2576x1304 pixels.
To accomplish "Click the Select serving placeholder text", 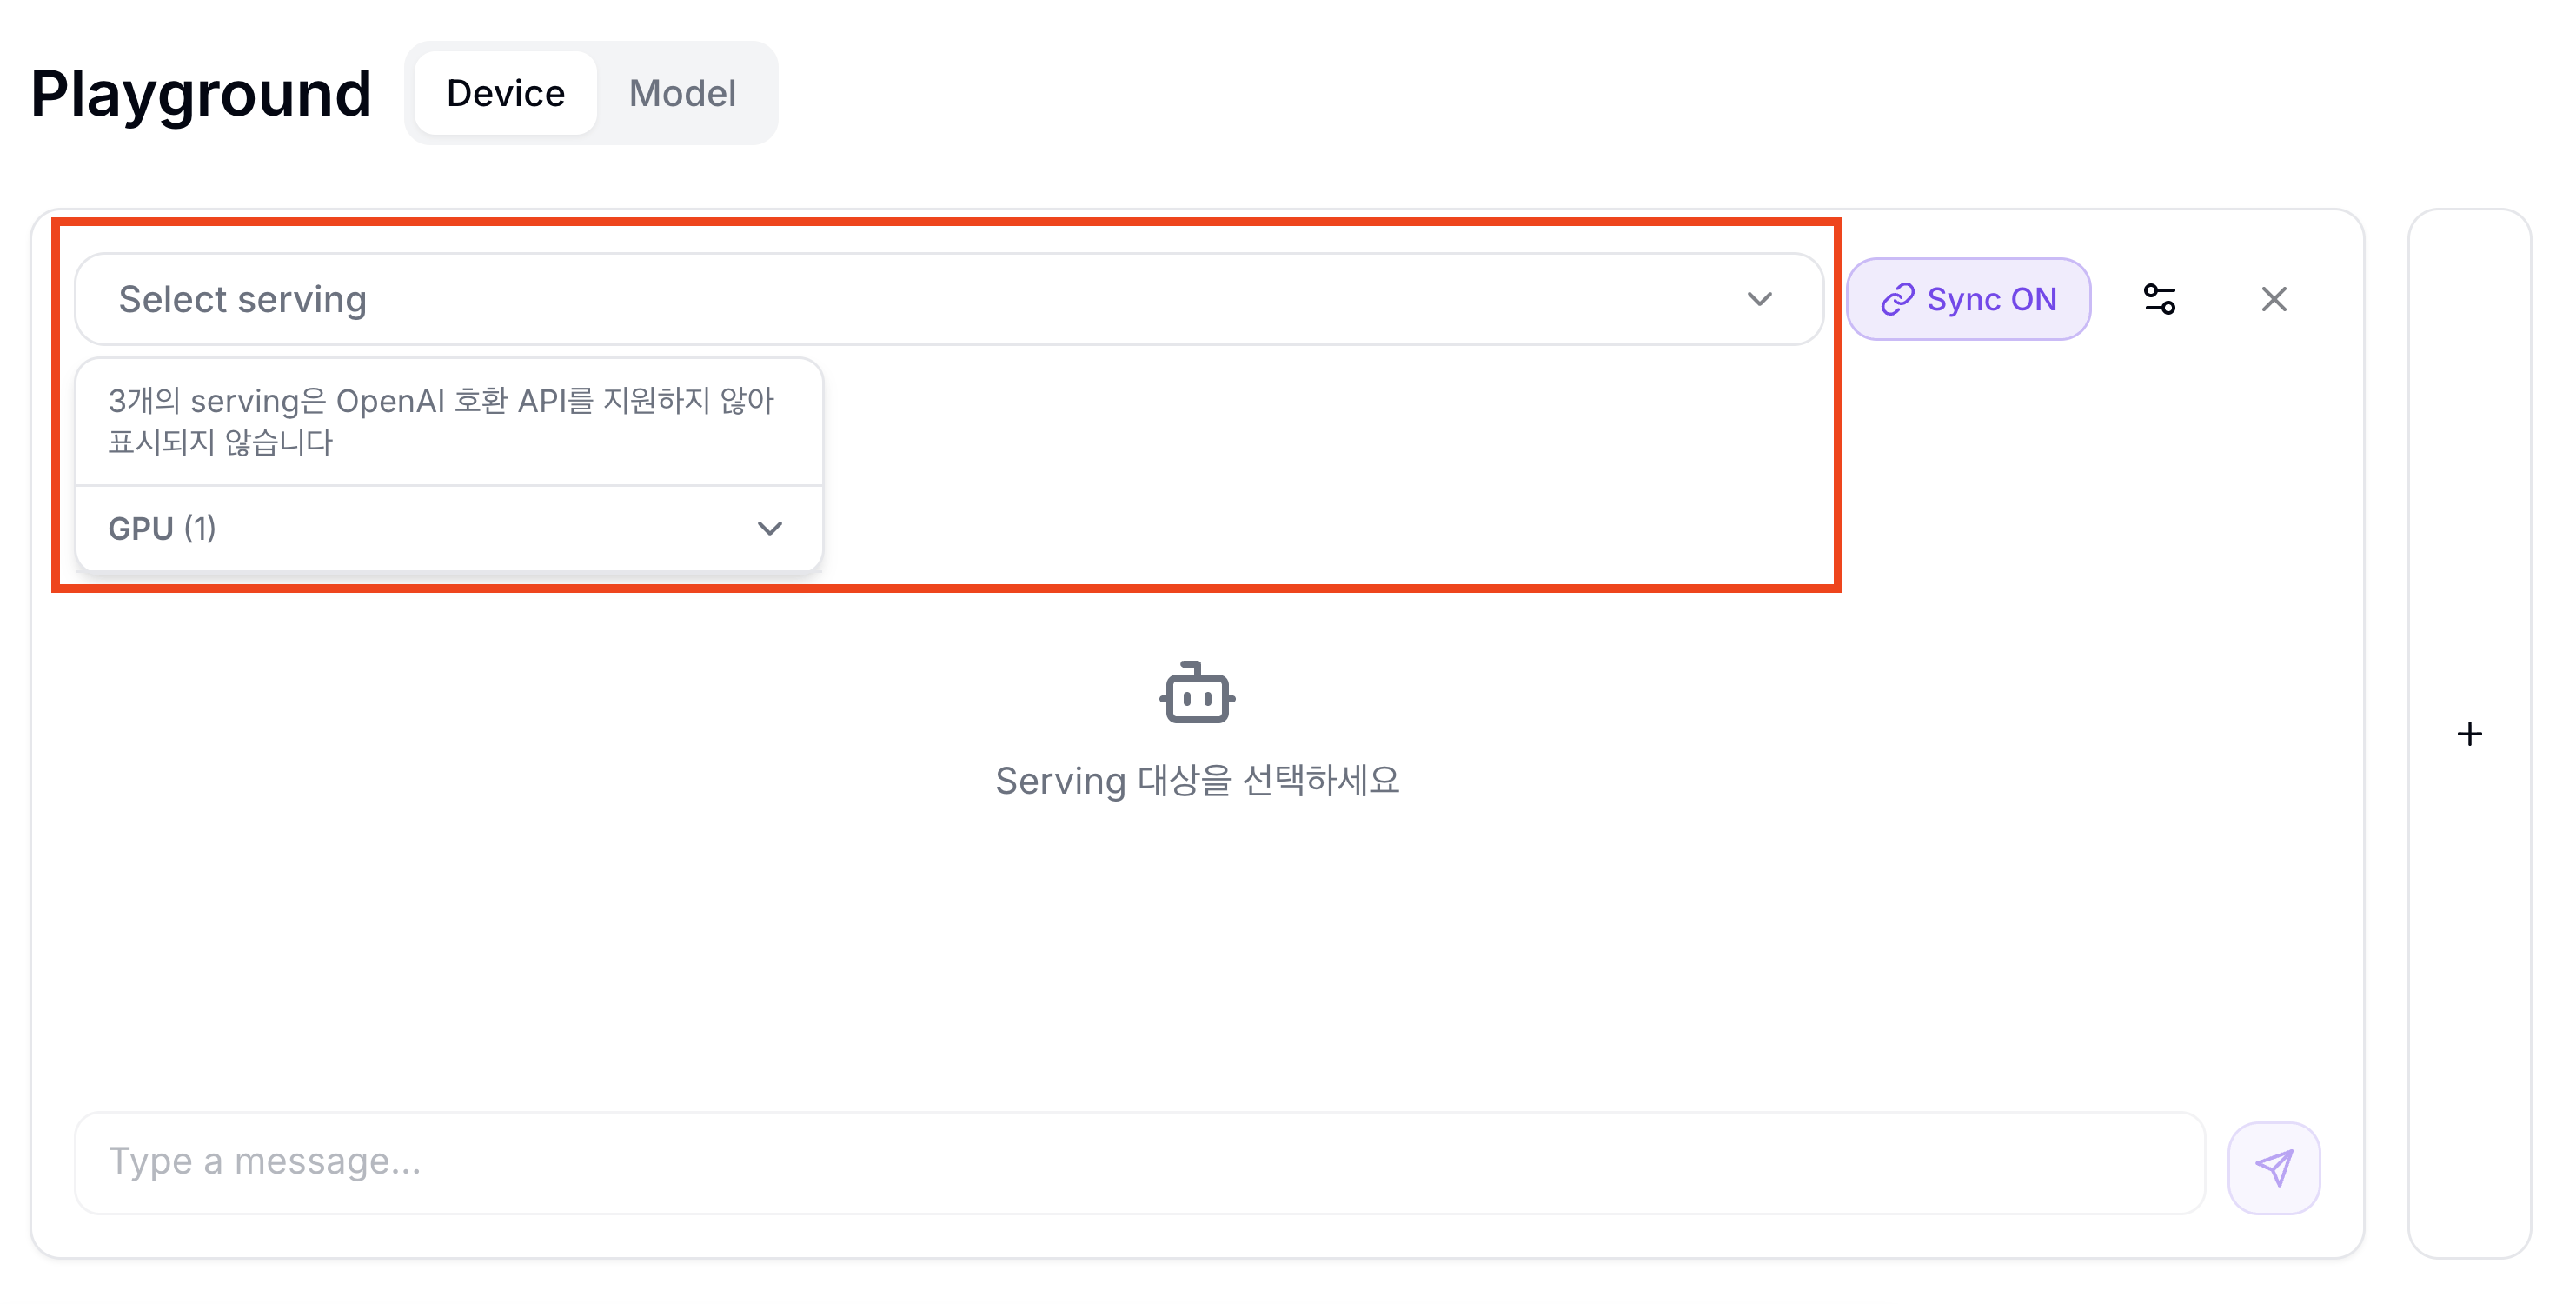I will (x=243, y=299).
